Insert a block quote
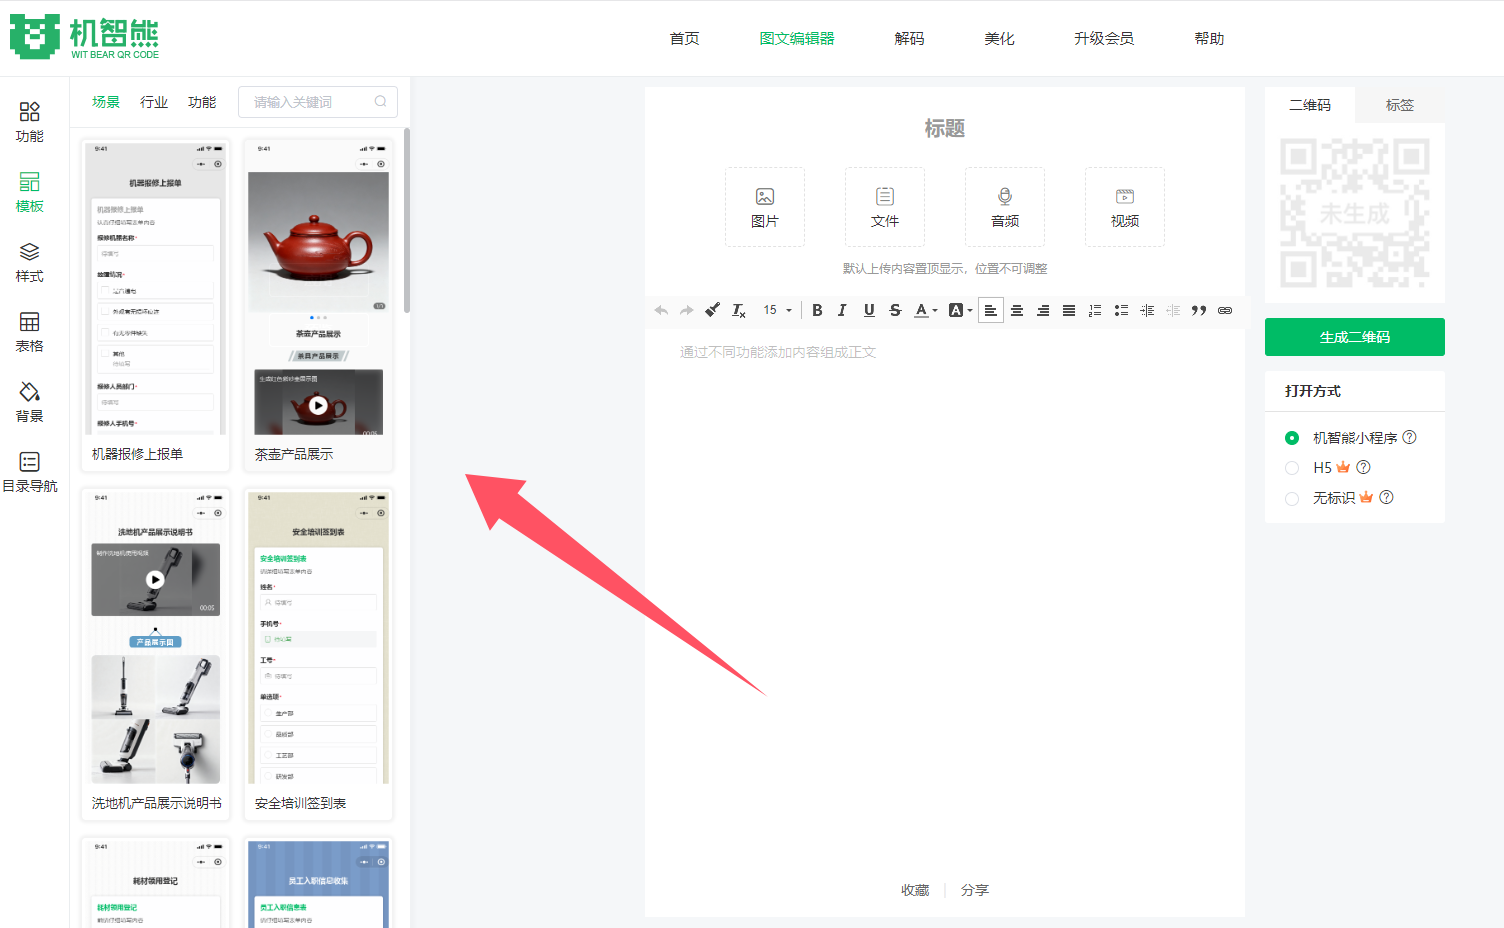This screenshot has width=1504, height=928. (1199, 310)
